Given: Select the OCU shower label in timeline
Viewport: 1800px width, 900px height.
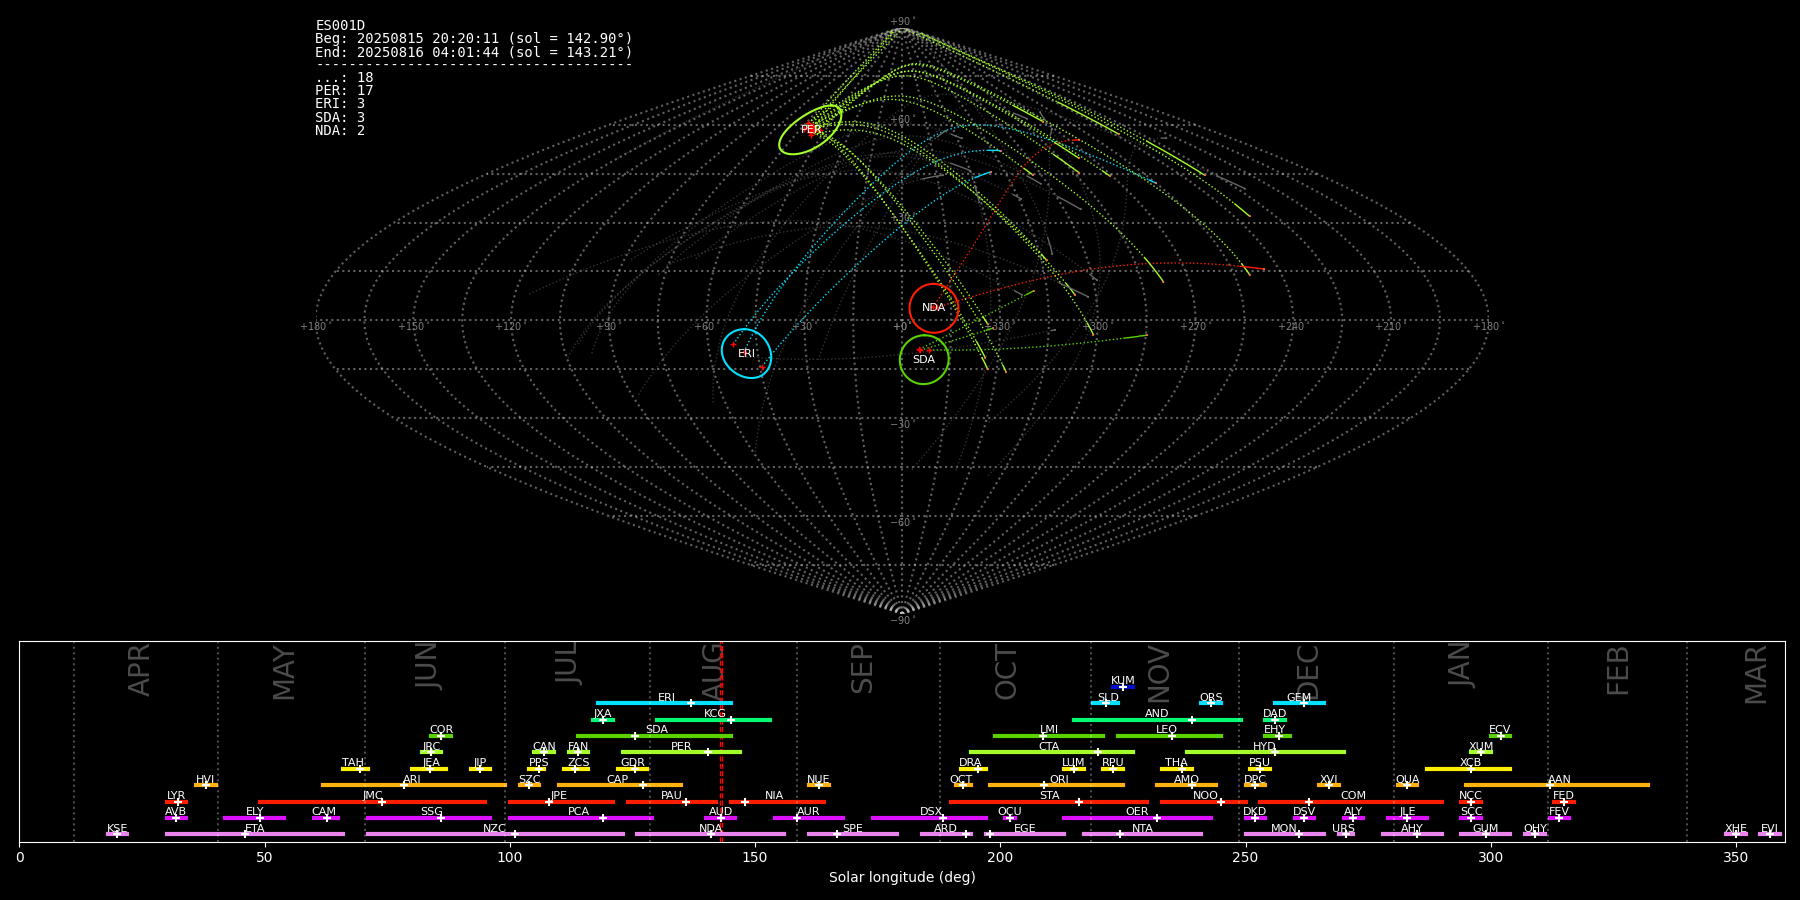Looking at the screenshot, I should 1010,812.
